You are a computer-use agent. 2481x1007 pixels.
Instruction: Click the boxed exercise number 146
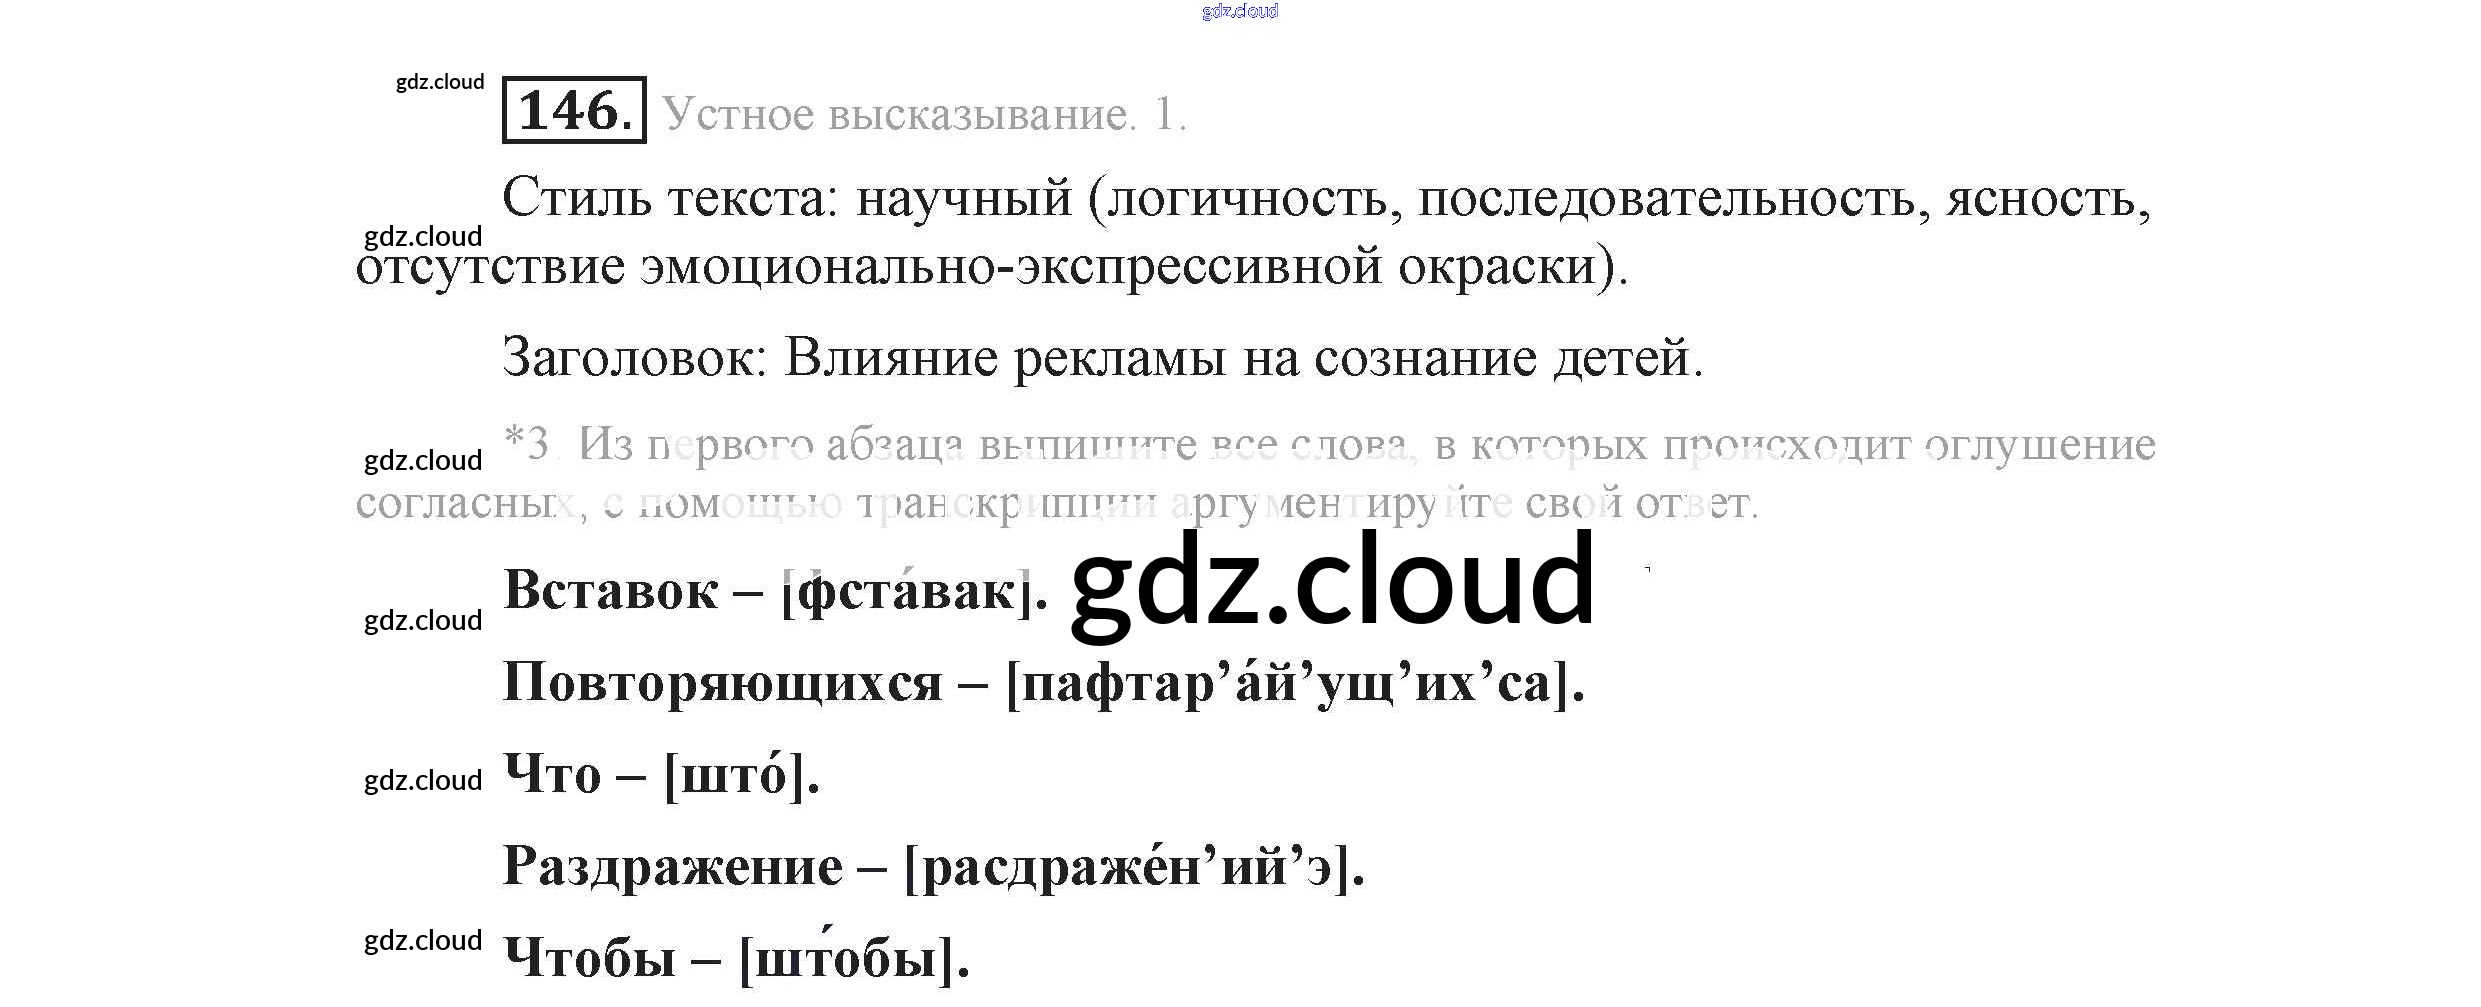[574, 110]
